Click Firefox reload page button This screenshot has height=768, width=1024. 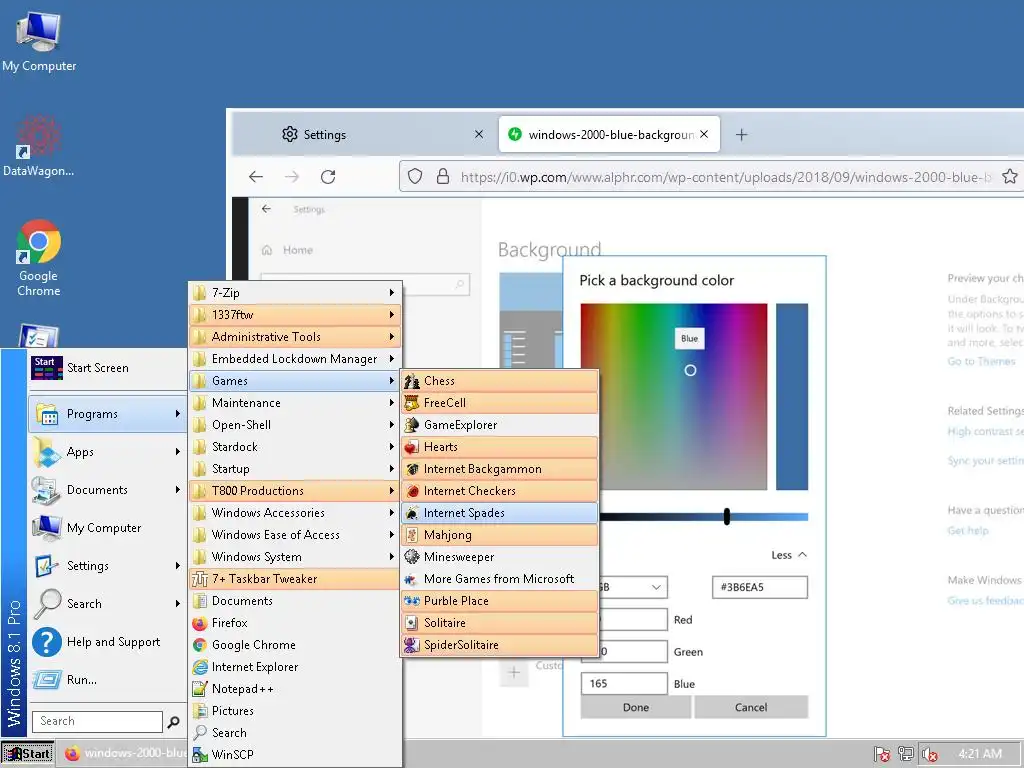pos(328,176)
